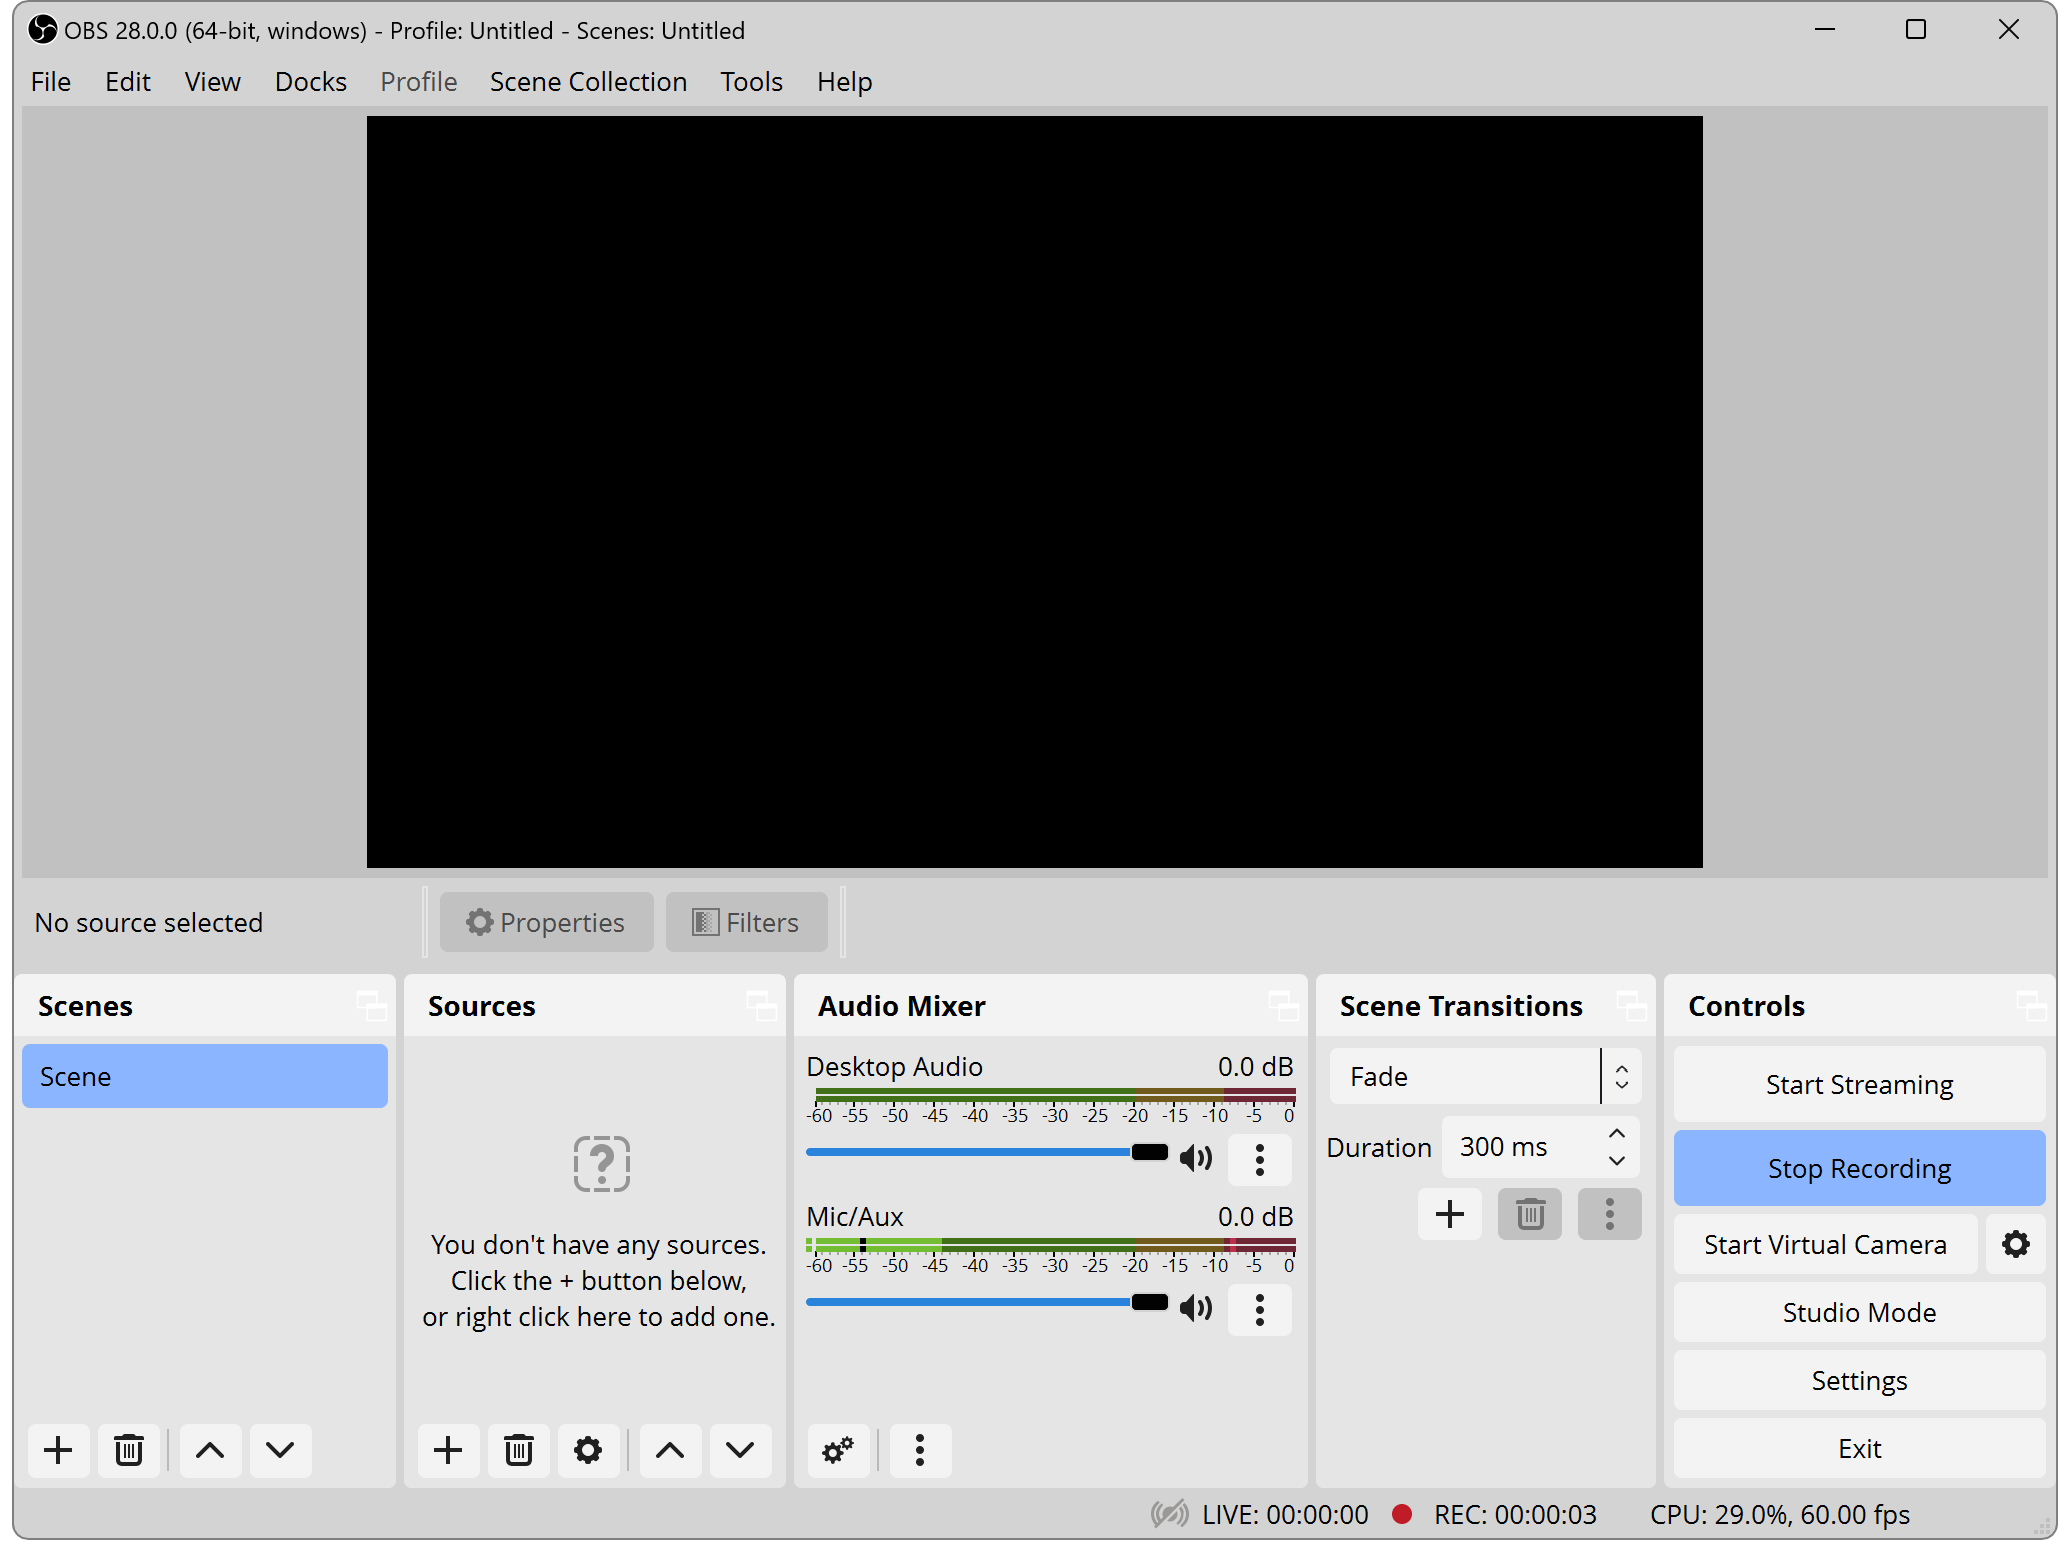Open advanced audio properties gear icon
This screenshot has height=1552, width=2070.
coord(837,1450)
